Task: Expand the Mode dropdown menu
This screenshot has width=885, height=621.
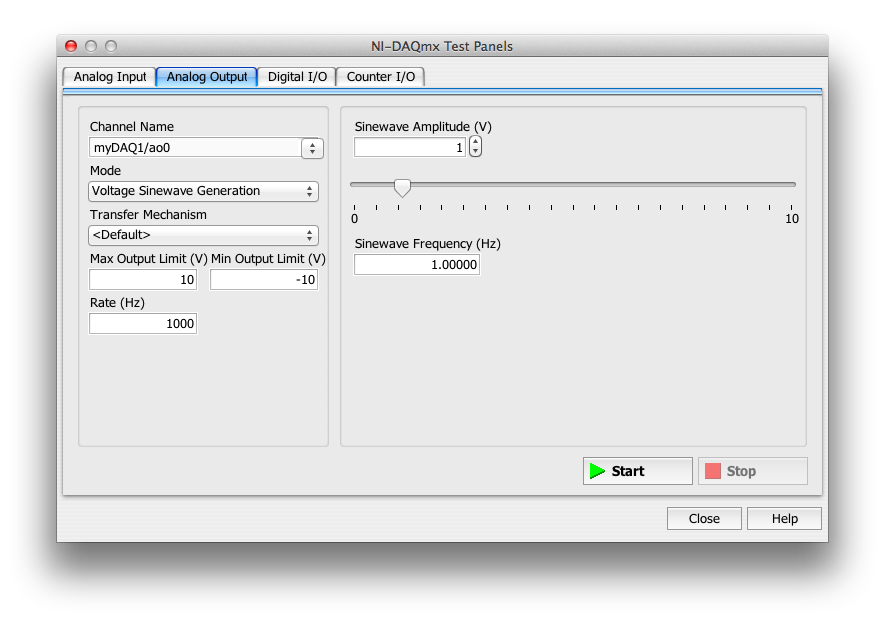Action: pos(204,191)
